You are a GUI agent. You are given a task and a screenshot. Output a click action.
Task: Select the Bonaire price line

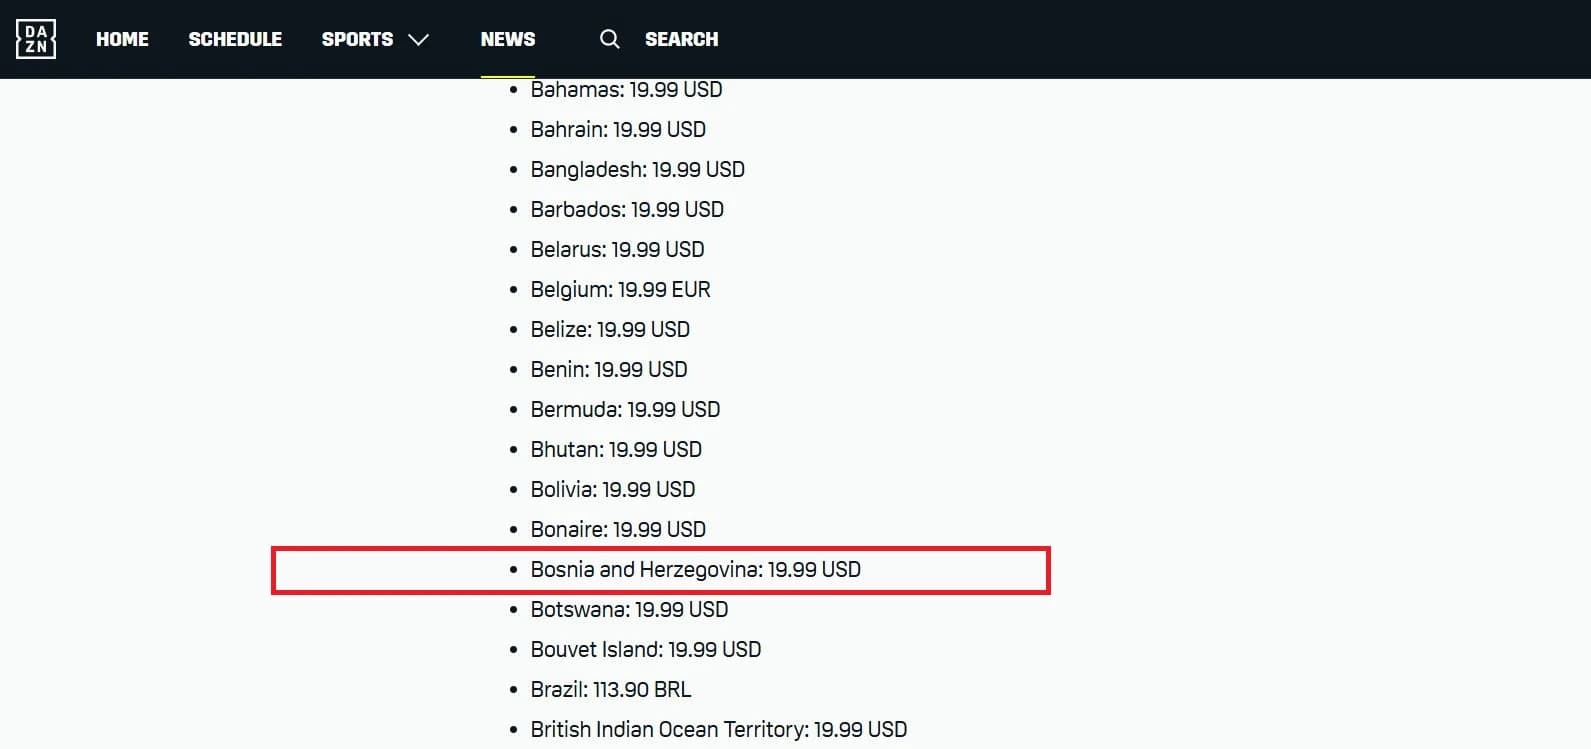coord(619,529)
